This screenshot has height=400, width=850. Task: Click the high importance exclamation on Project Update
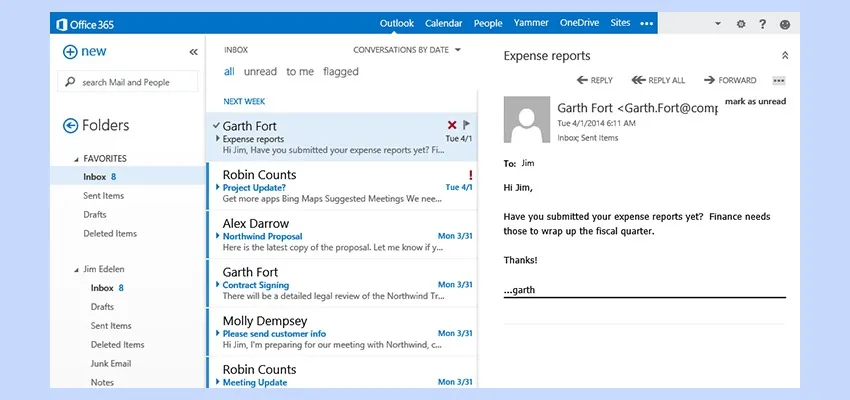coord(470,175)
